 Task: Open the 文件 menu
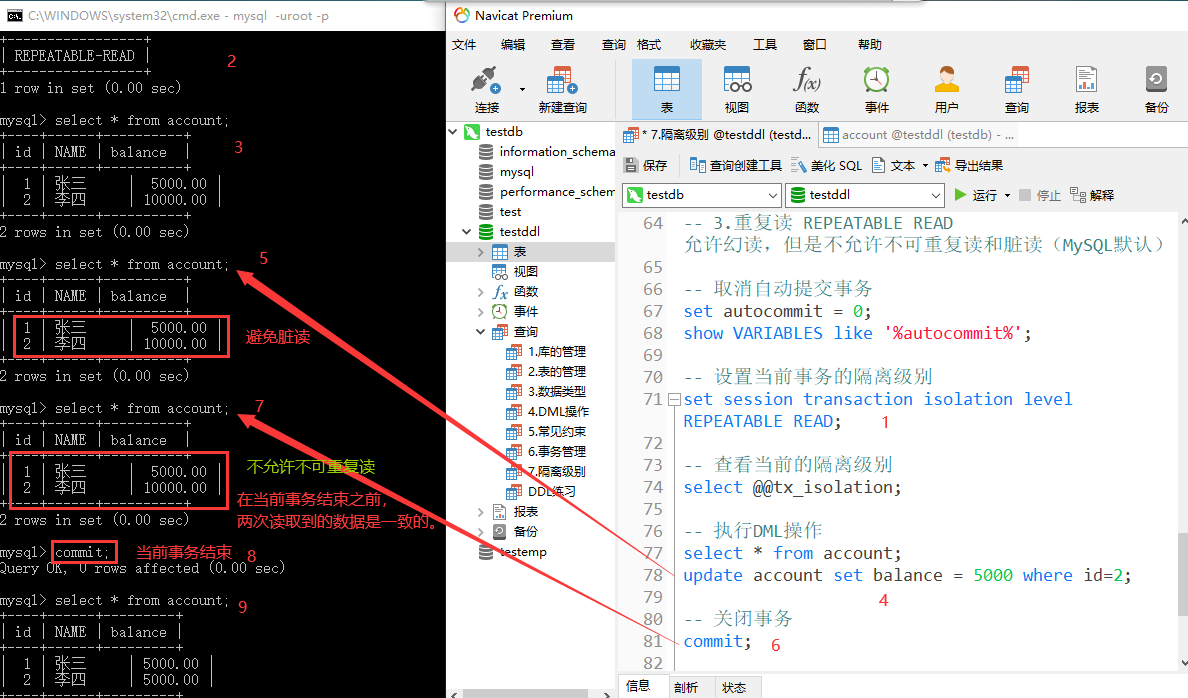click(x=464, y=45)
